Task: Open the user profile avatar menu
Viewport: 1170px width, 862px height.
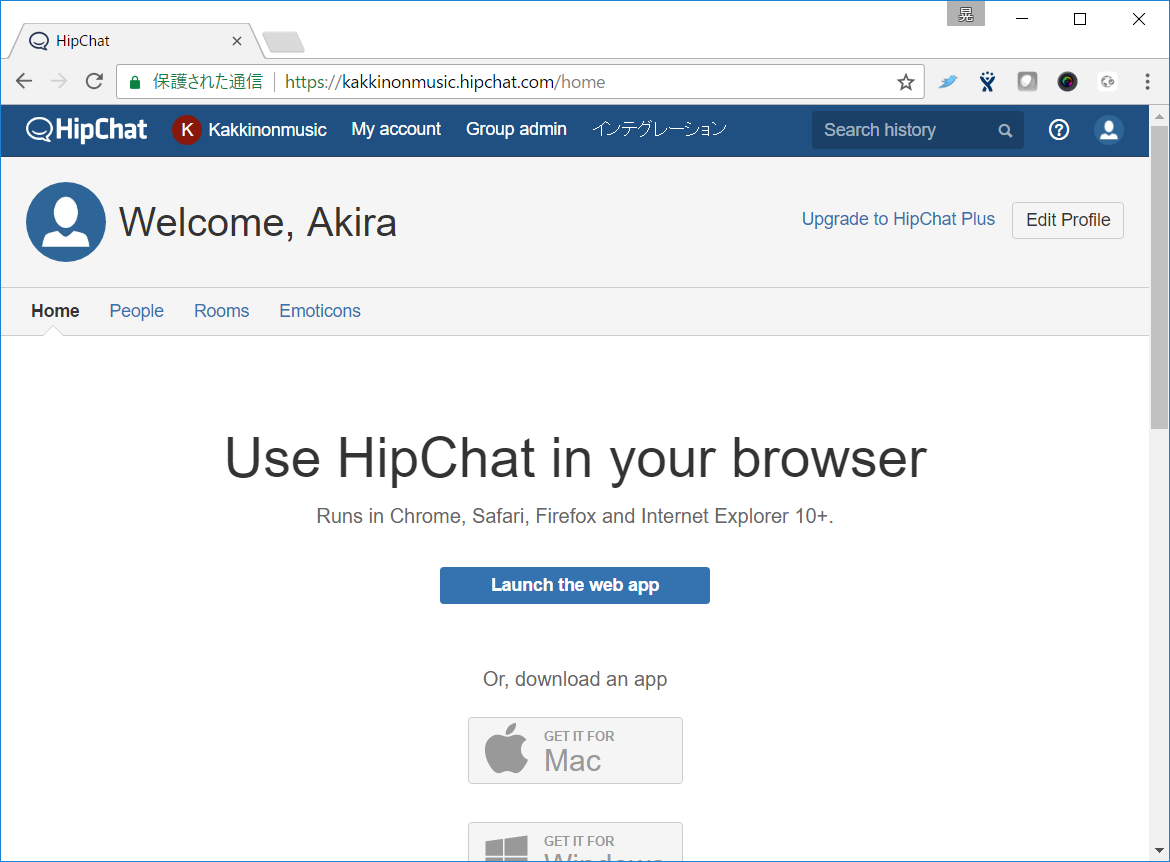Action: click(1109, 130)
